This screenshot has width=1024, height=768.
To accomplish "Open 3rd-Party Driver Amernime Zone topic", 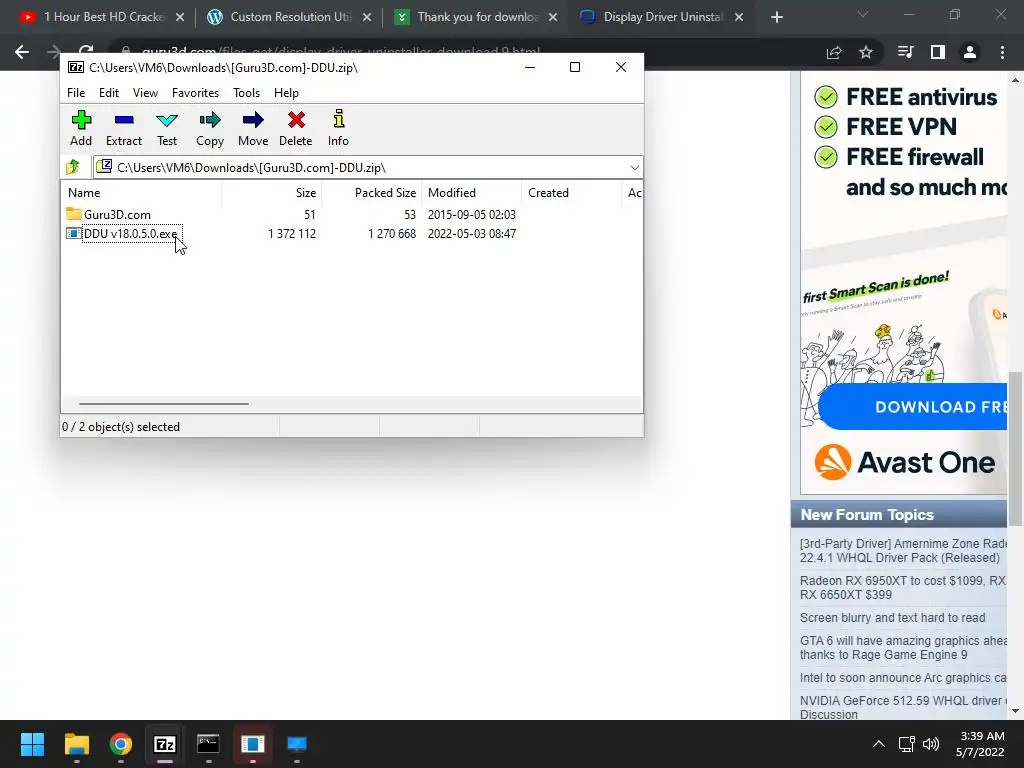I will point(903,551).
